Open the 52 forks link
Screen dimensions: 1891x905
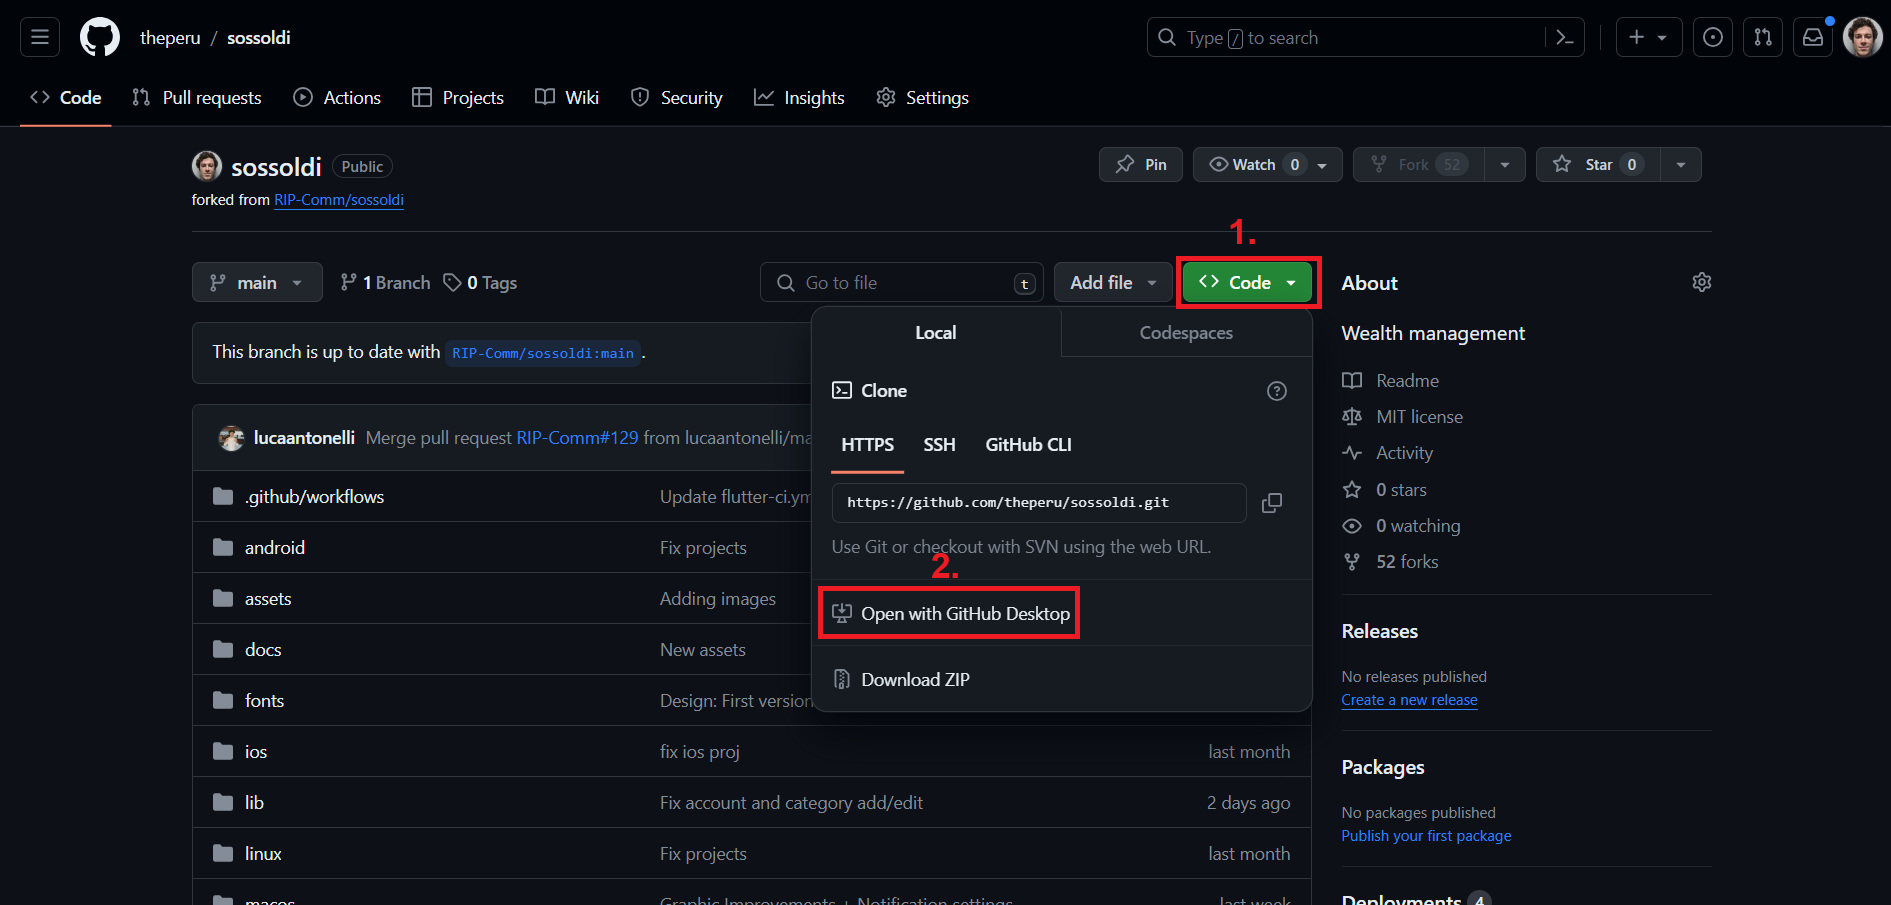1391,562
